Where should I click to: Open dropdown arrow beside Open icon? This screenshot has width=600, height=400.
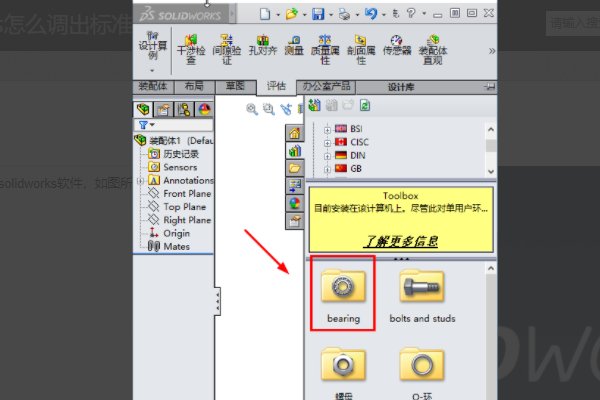pos(305,15)
